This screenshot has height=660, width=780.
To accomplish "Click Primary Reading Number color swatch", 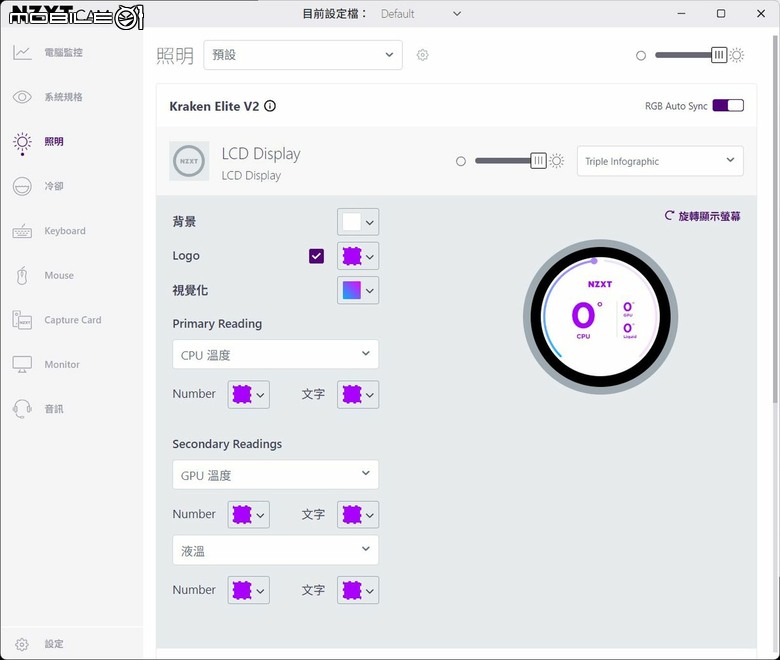I will [x=242, y=395].
